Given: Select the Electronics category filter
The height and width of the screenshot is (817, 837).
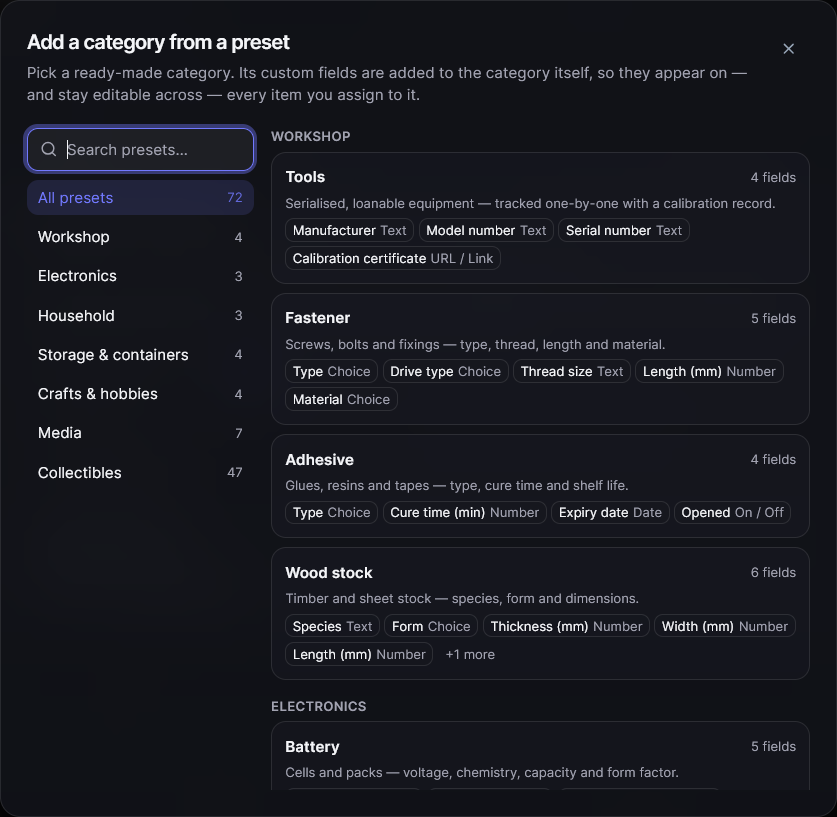Looking at the screenshot, I should 140,276.
